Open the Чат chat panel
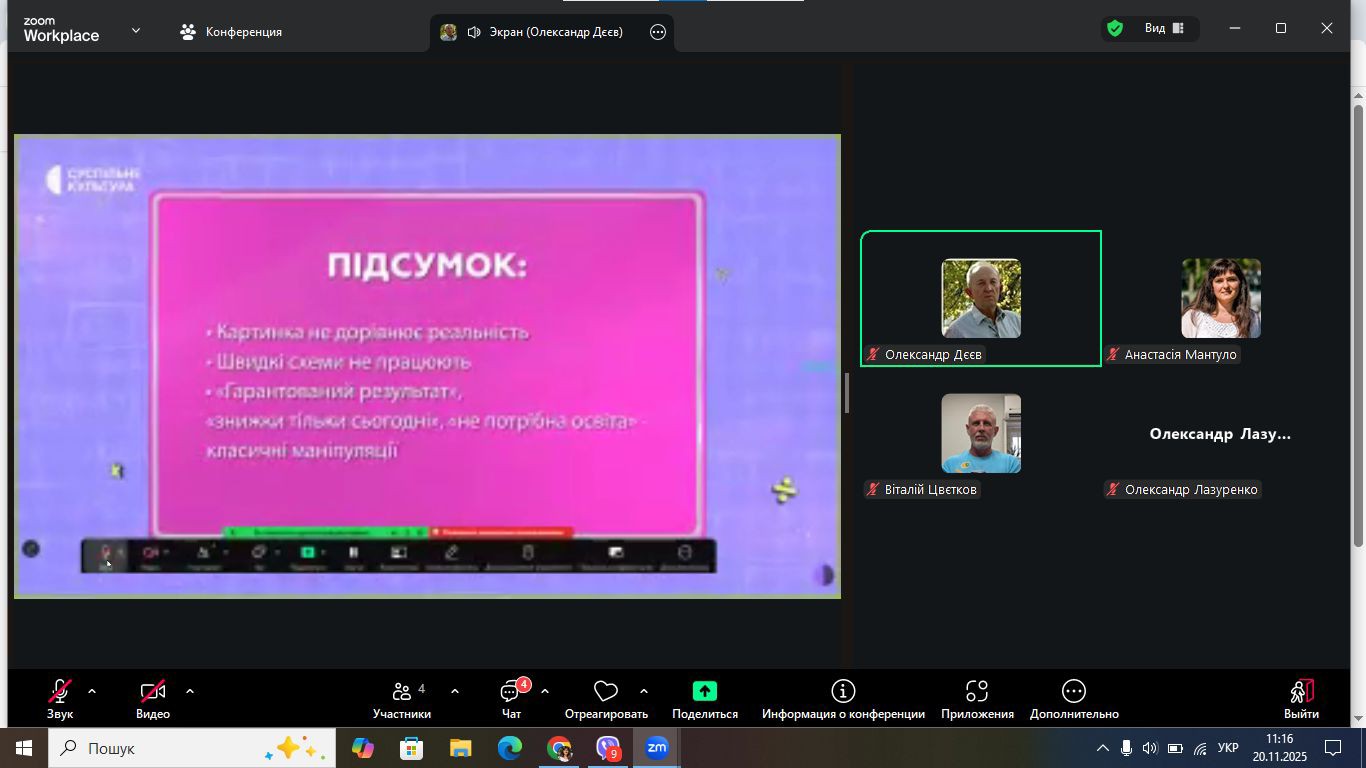The width and height of the screenshot is (1366, 768). coord(511,692)
